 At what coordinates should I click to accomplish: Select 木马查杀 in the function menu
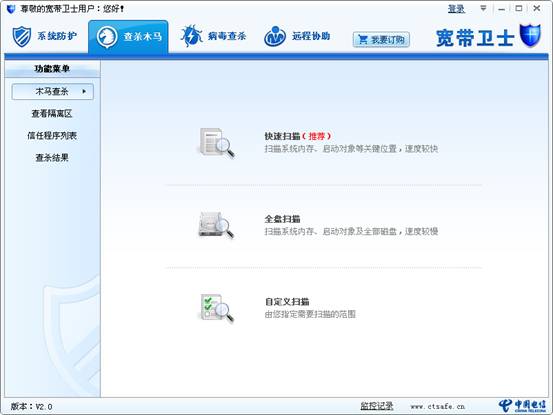[x=53, y=92]
